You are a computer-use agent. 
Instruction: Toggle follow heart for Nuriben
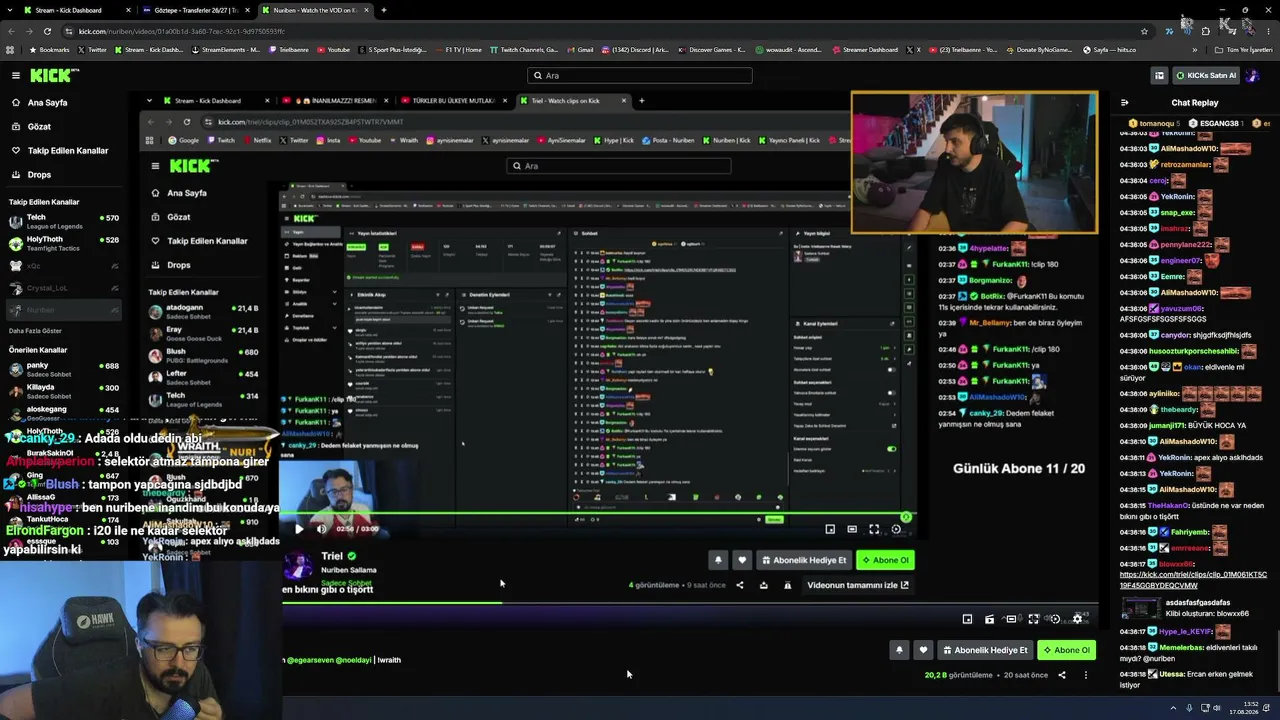(x=923, y=650)
